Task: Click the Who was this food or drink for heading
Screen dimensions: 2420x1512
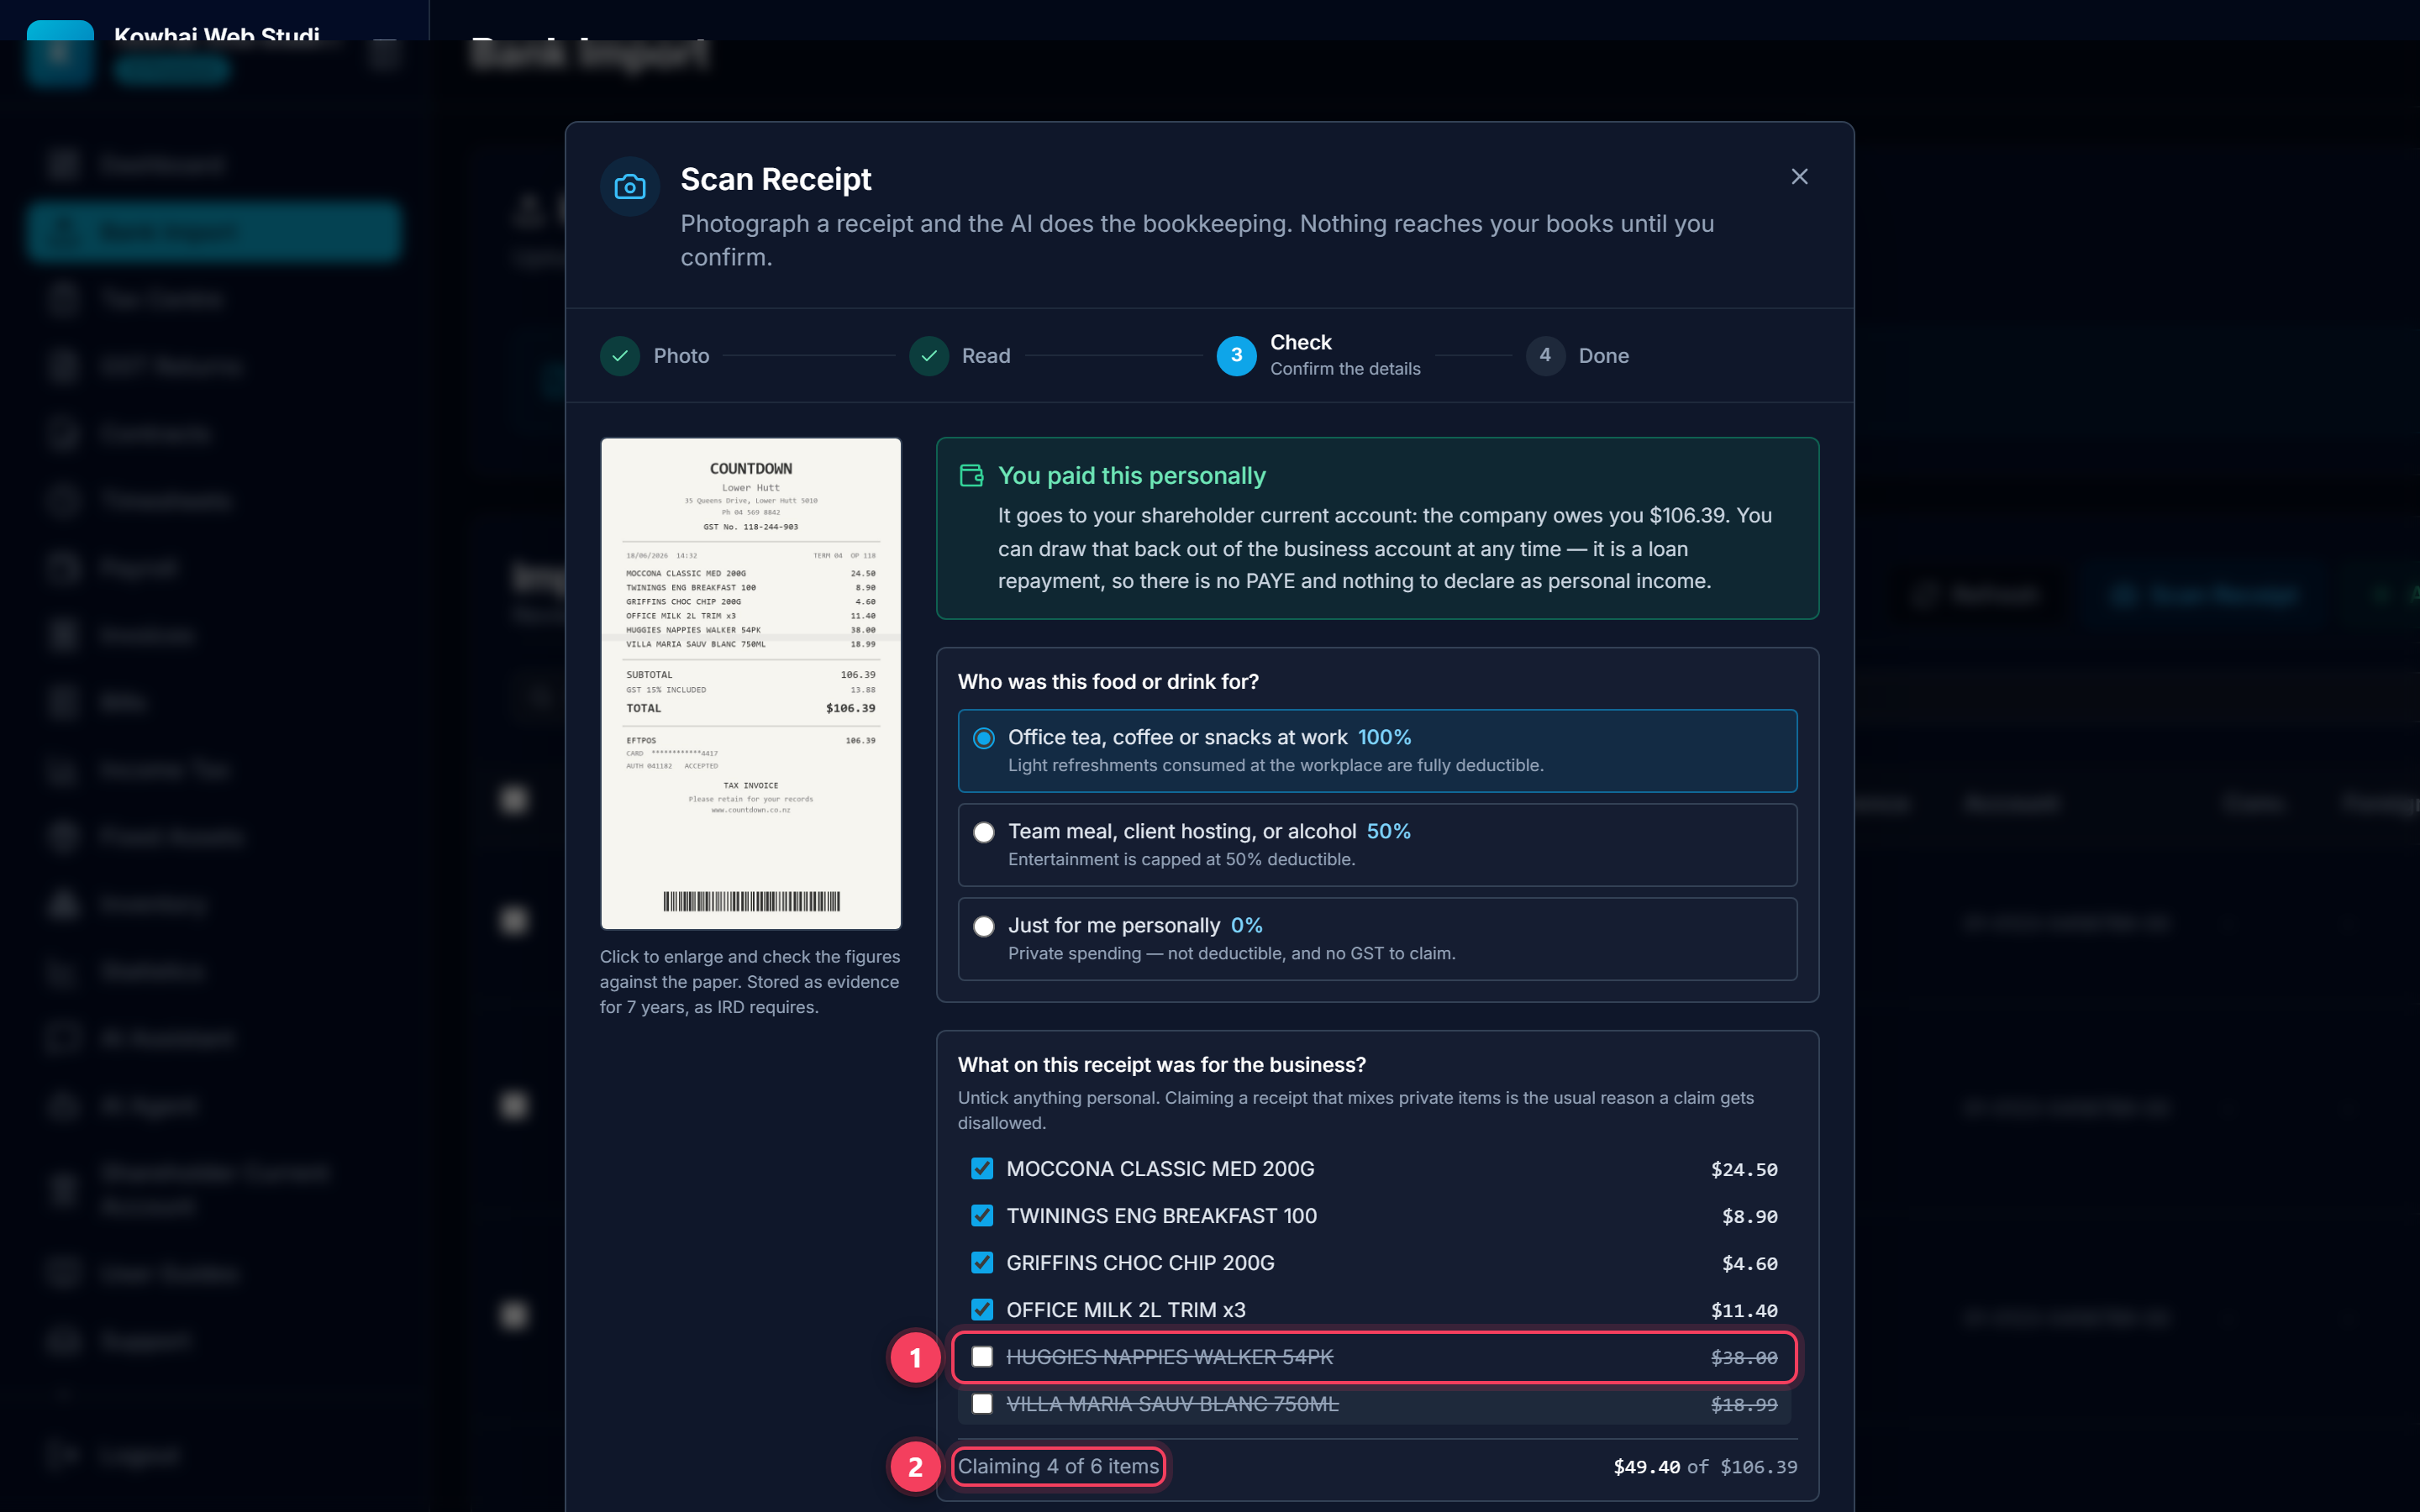Action: coord(1108,682)
